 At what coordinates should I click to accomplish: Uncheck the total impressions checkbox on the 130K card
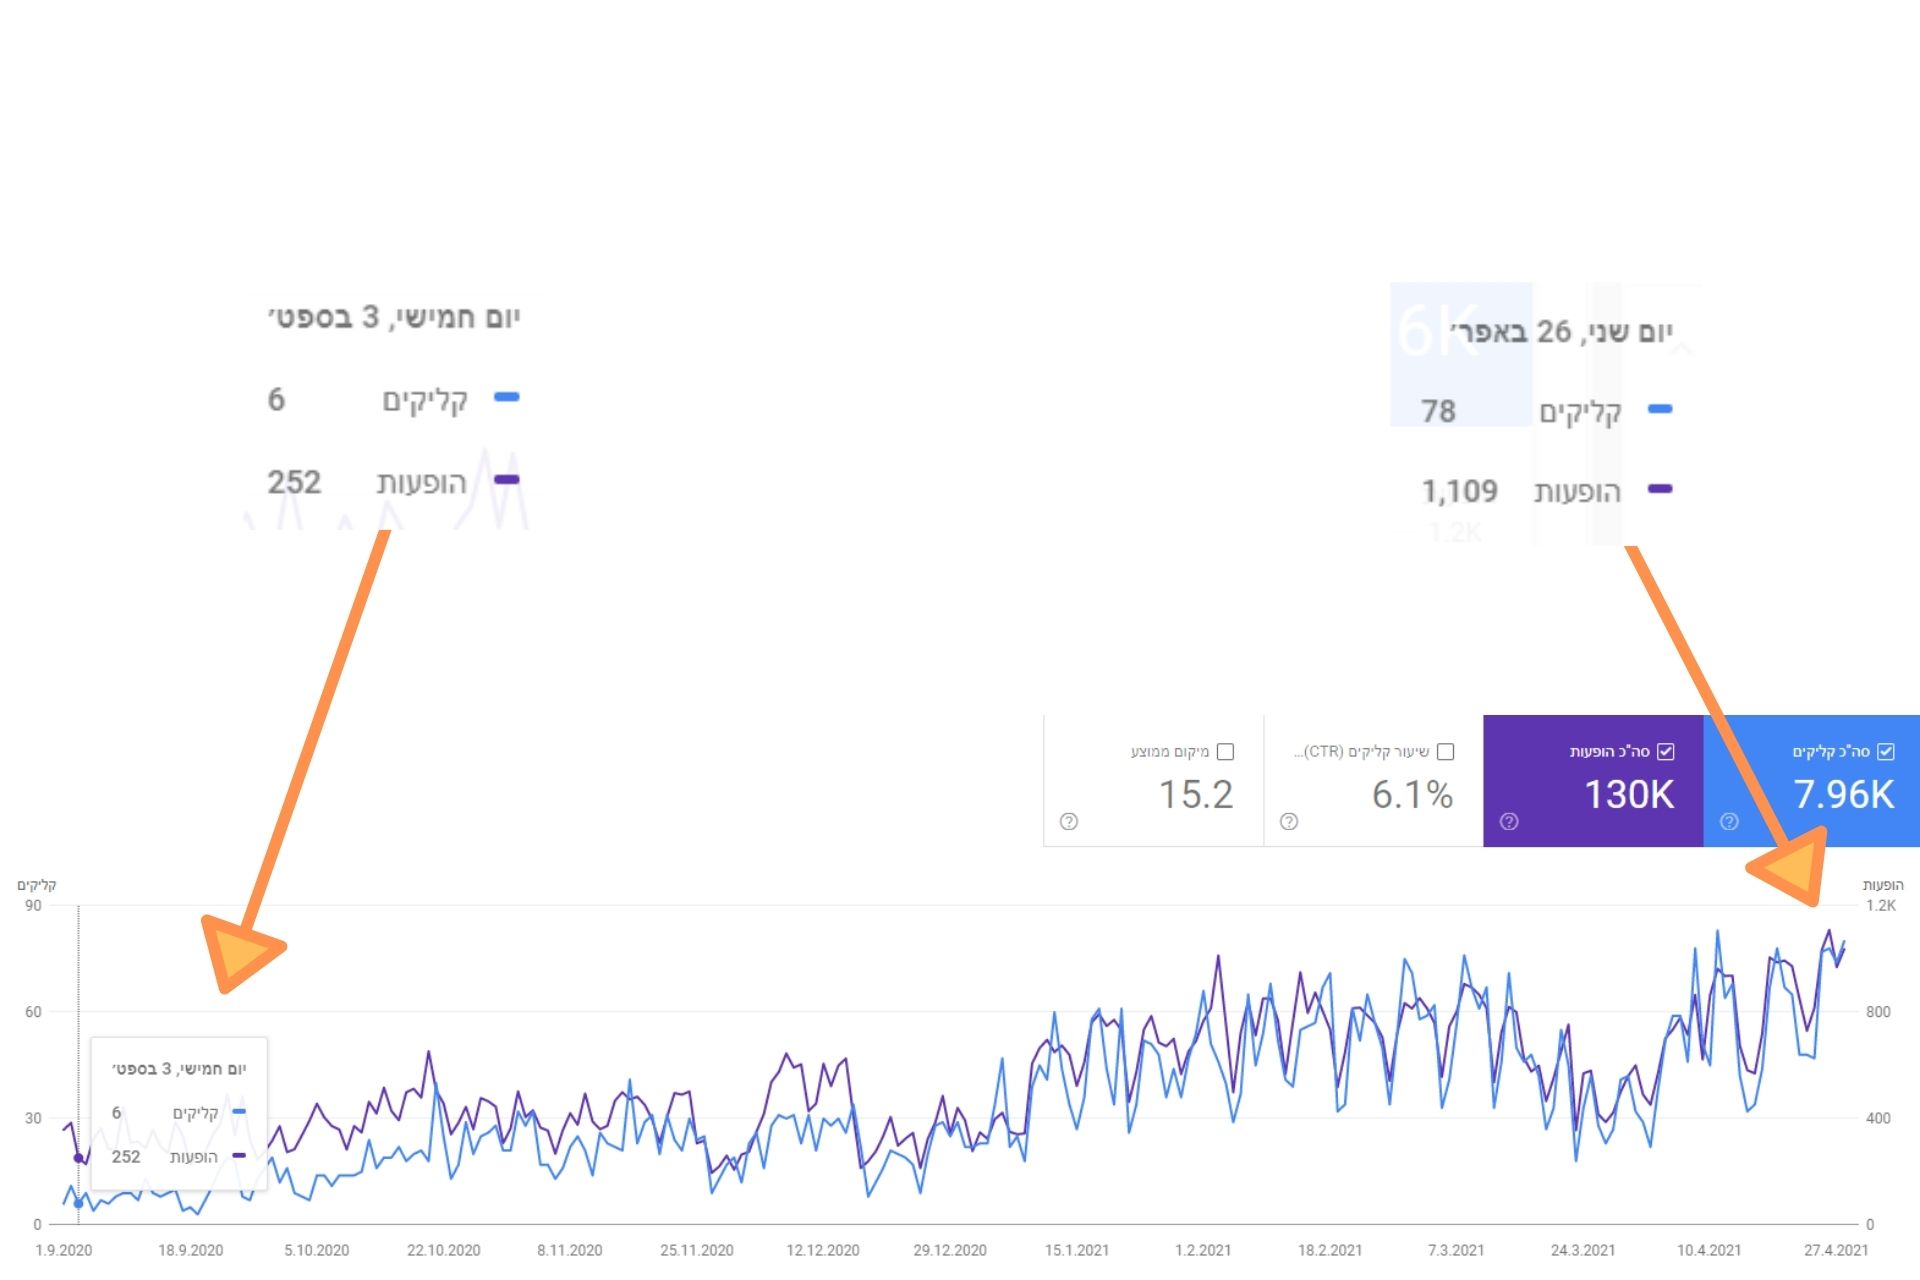click(x=1665, y=751)
